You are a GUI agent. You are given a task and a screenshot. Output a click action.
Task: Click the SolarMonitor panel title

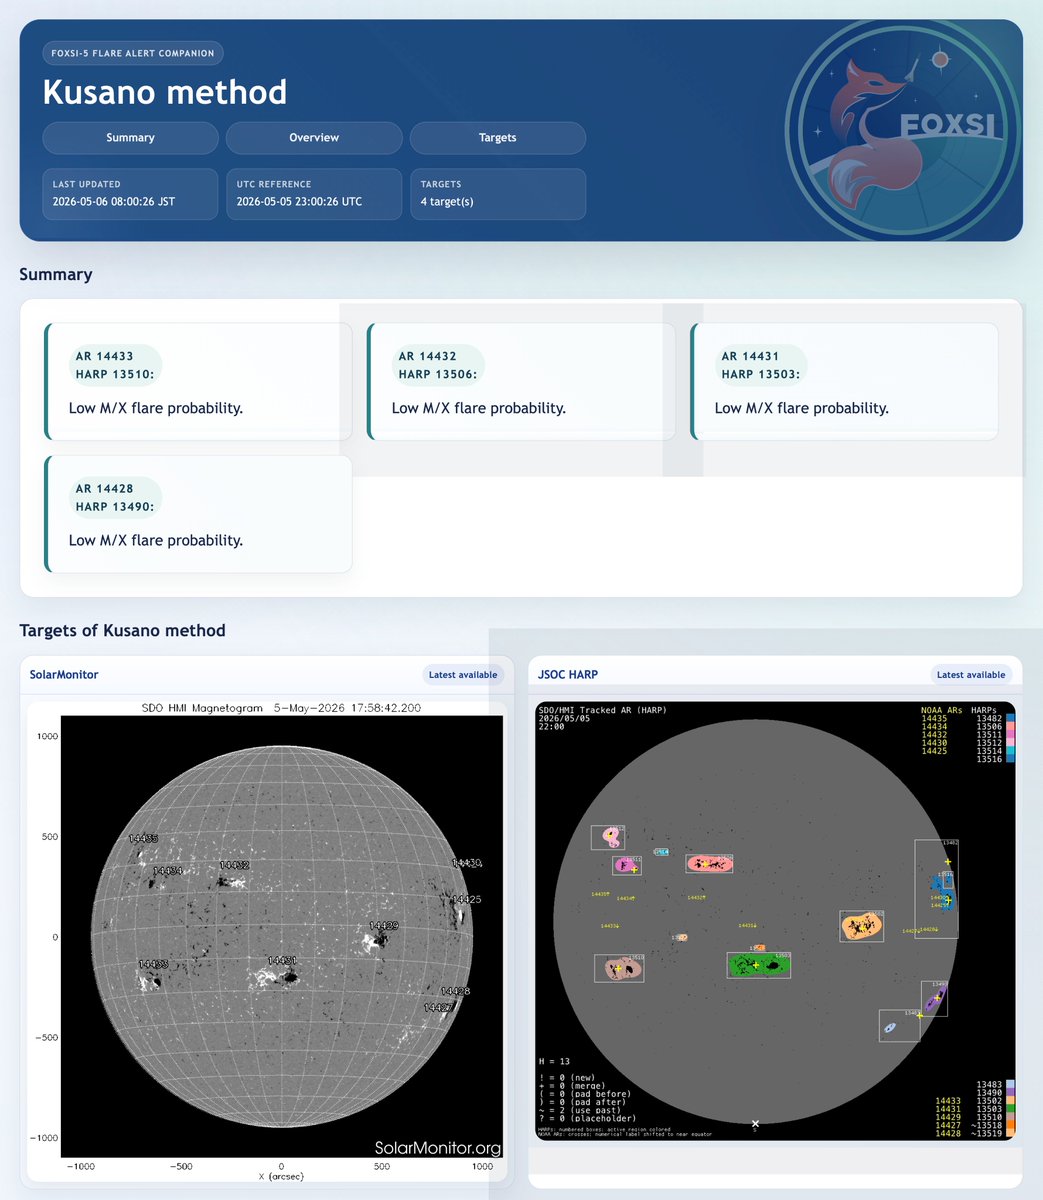[64, 675]
